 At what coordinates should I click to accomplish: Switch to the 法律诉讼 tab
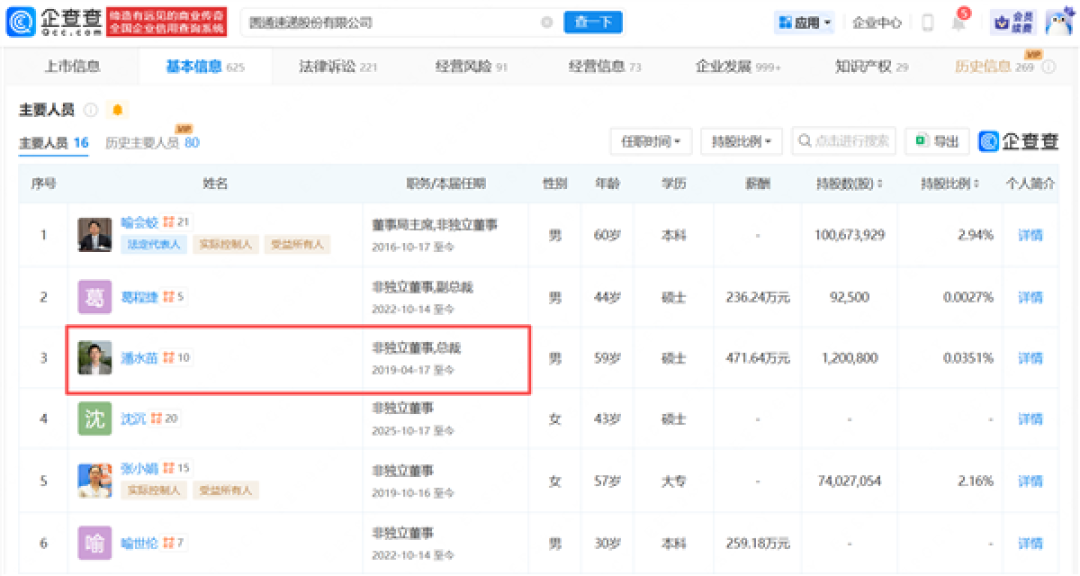click(338, 67)
